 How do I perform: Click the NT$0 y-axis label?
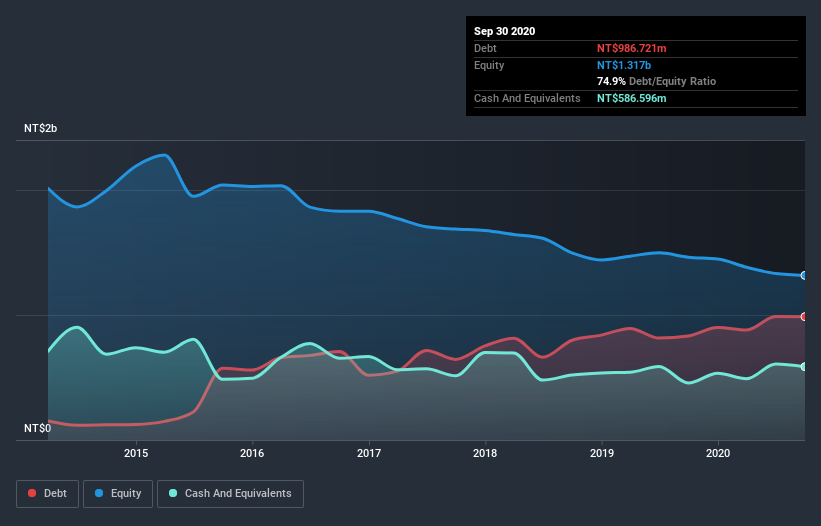point(38,428)
